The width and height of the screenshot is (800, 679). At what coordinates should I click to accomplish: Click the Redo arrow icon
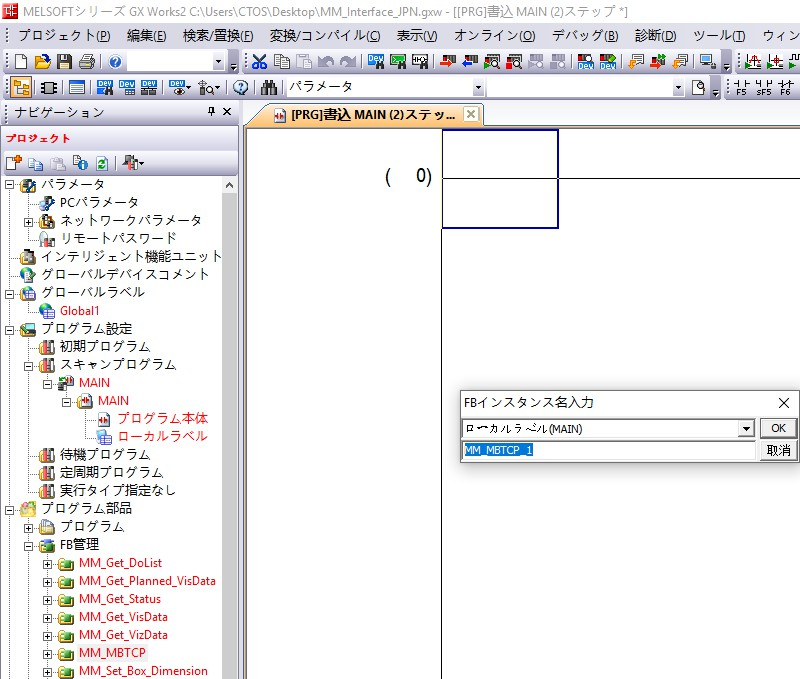coord(348,62)
